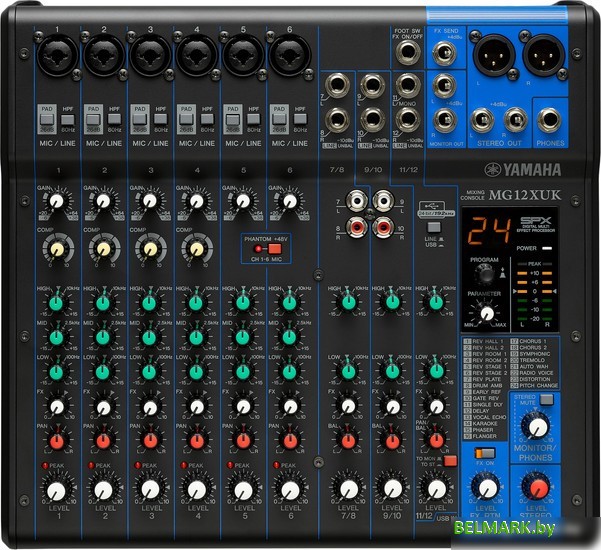Click the PHONES headphone output jack

pos(550,122)
